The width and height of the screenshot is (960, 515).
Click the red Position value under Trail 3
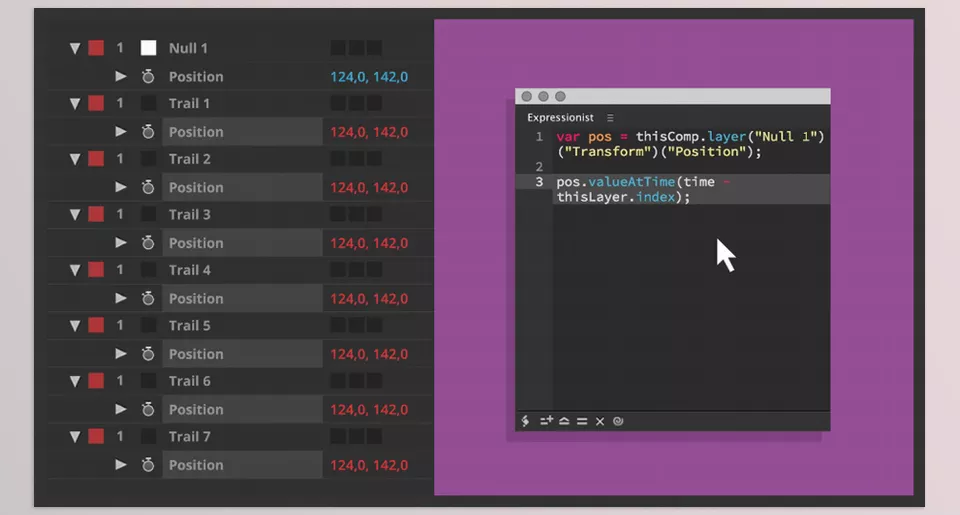[x=369, y=242]
